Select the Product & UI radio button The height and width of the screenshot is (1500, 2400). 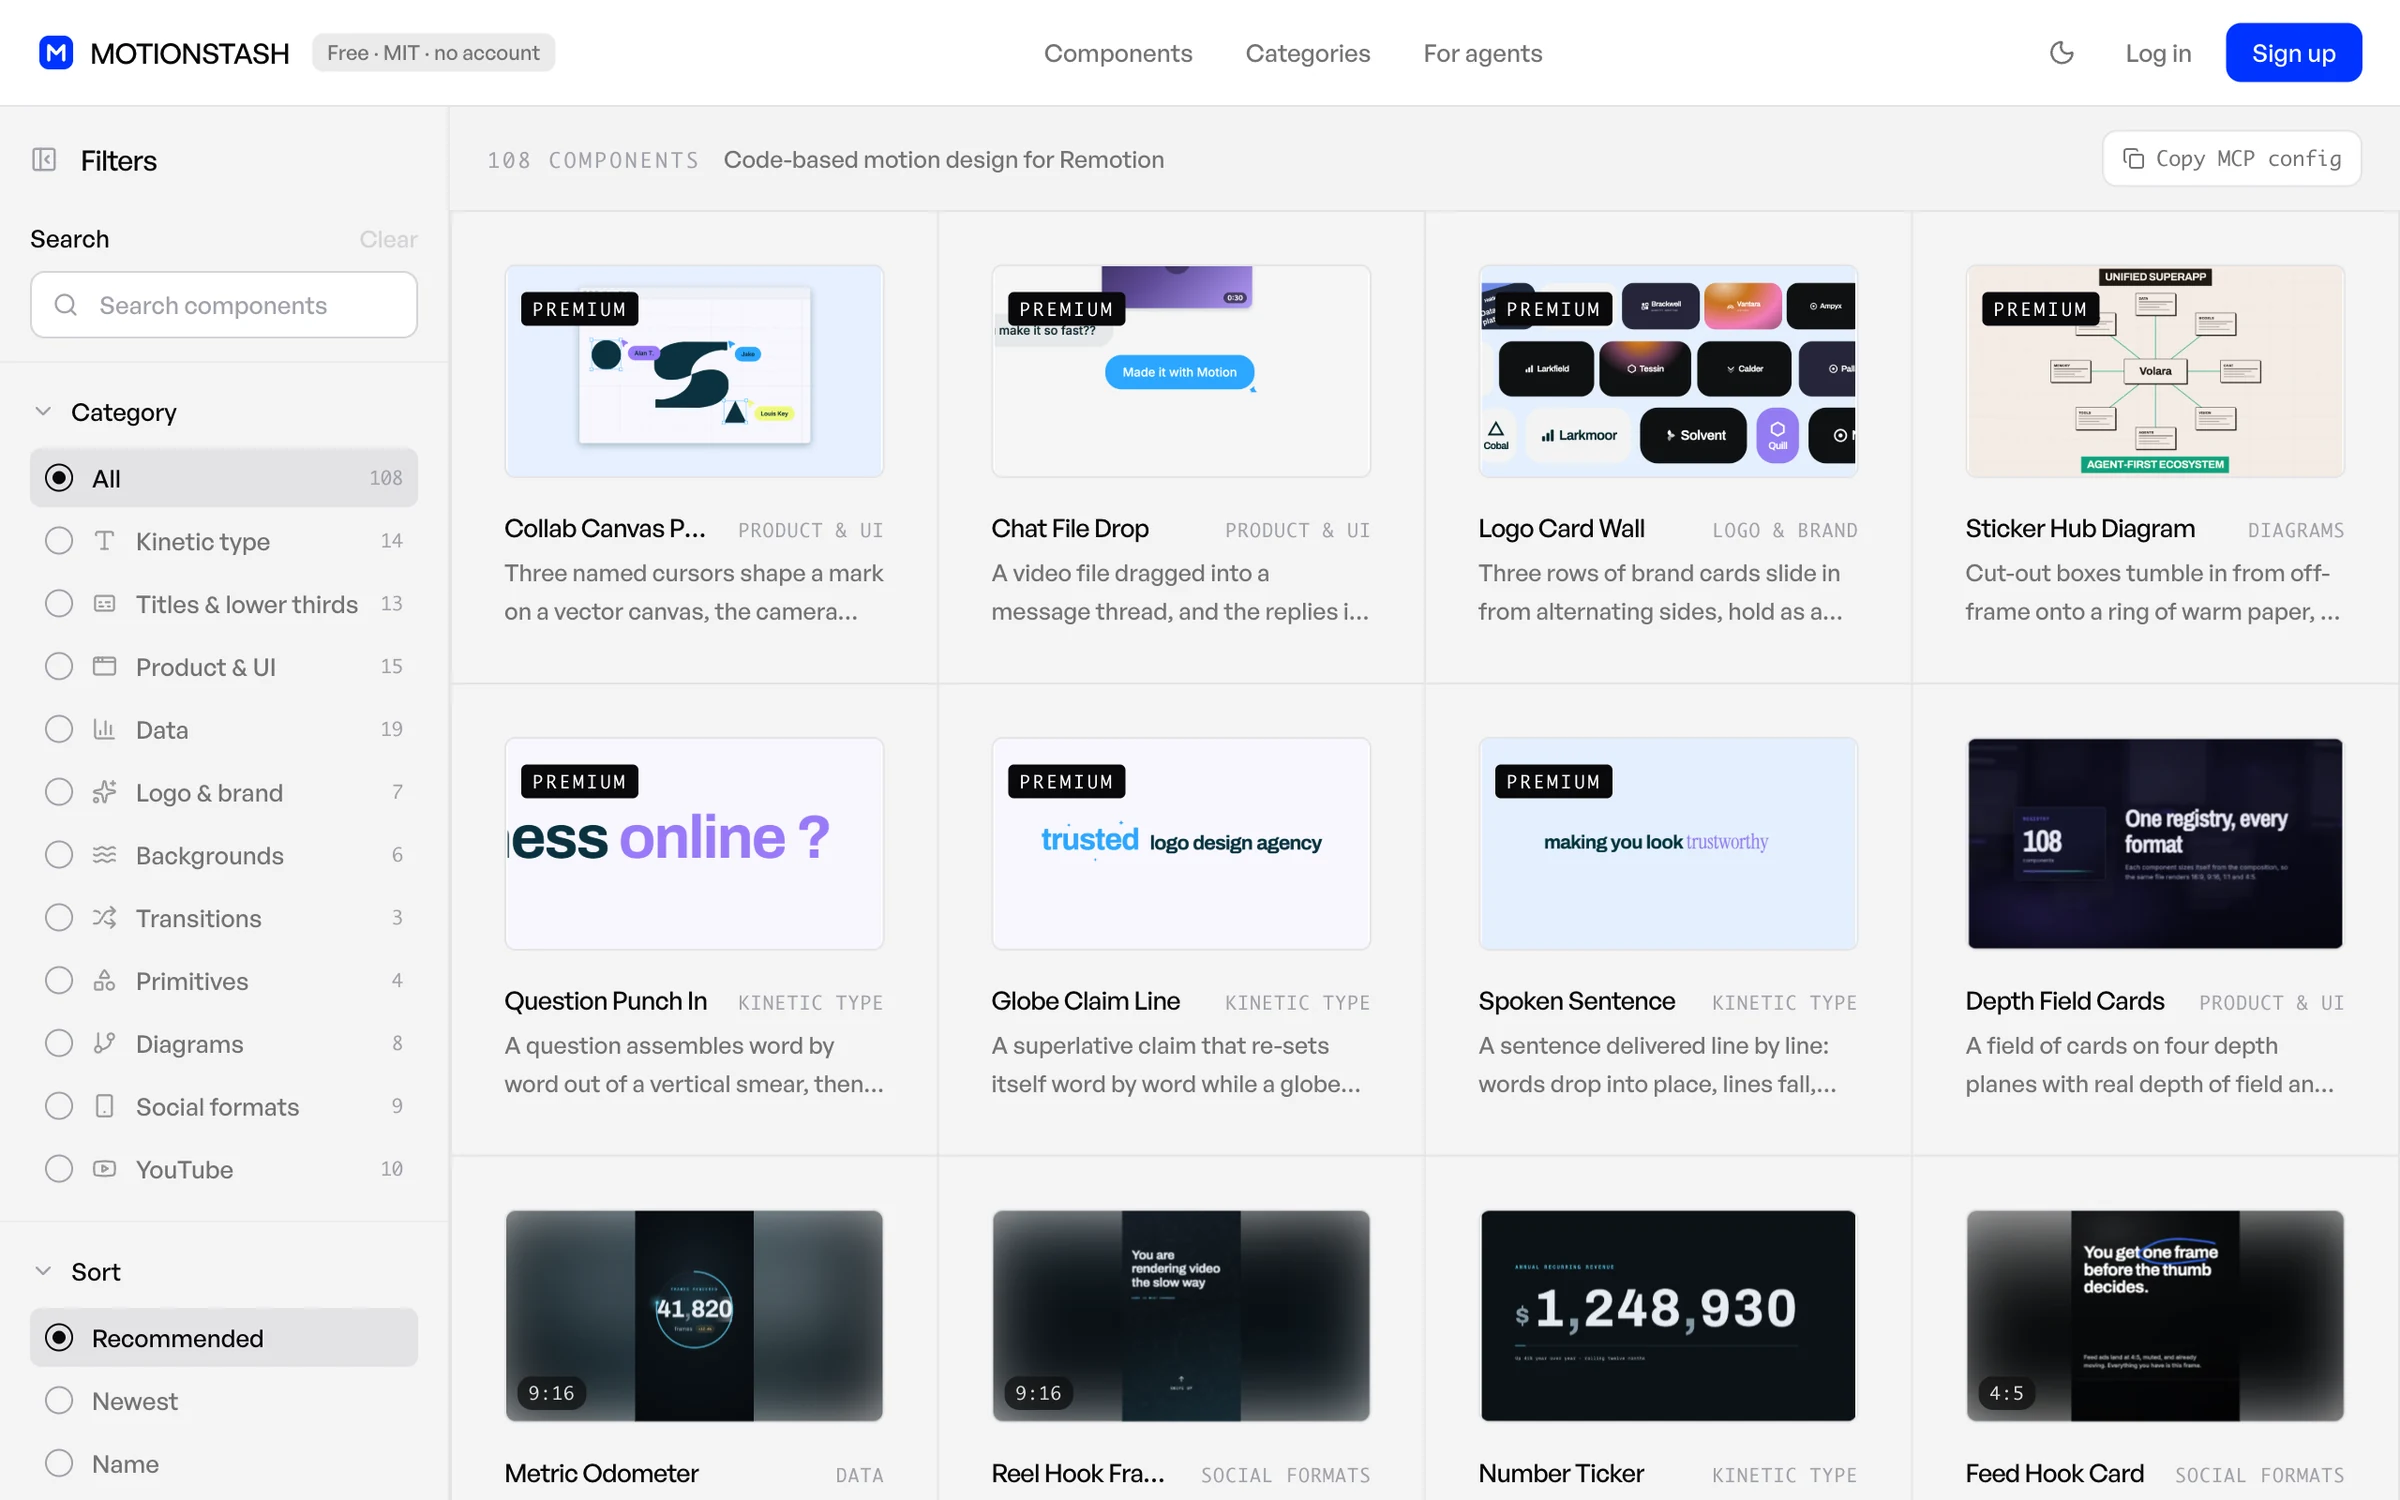pos(59,667)
